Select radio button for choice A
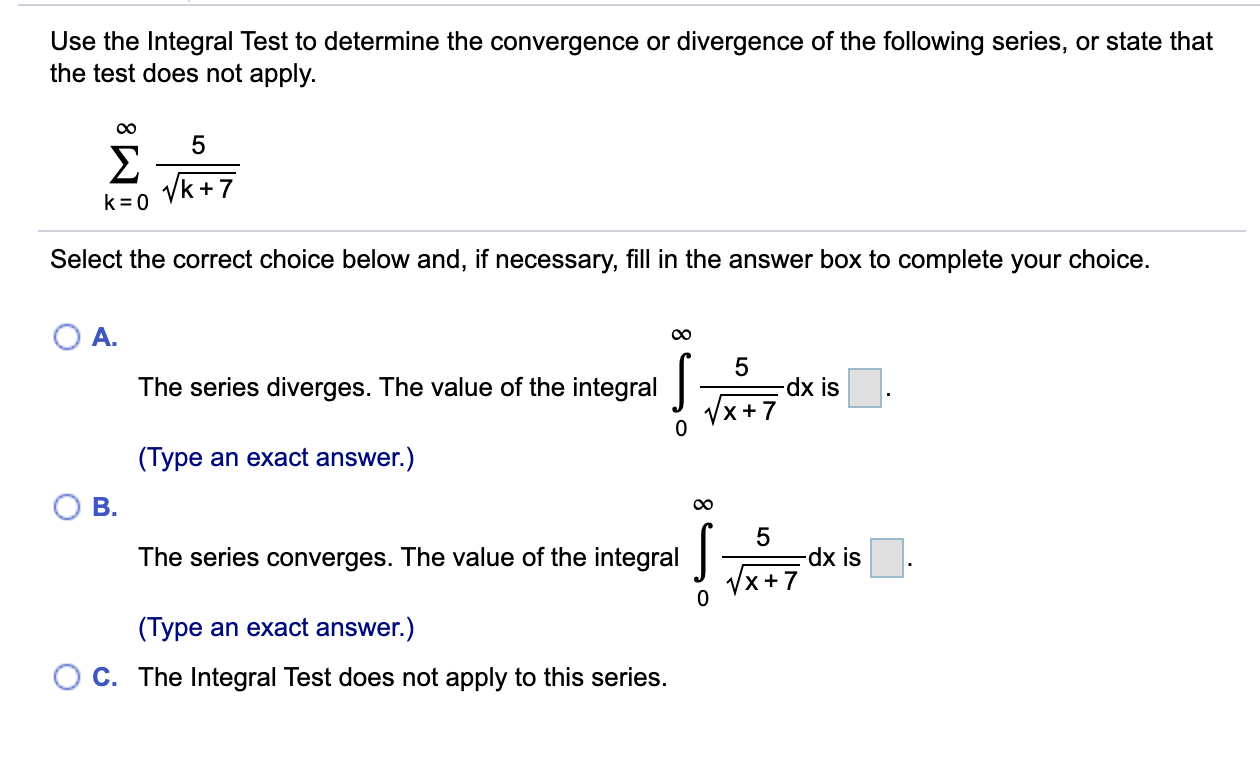 68,338
